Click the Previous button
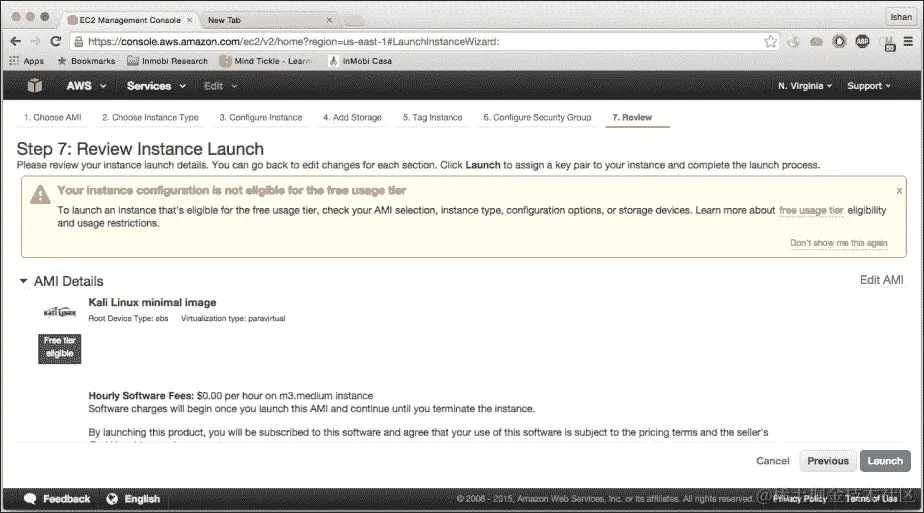924x513 pixels. [x=828, y=461]
